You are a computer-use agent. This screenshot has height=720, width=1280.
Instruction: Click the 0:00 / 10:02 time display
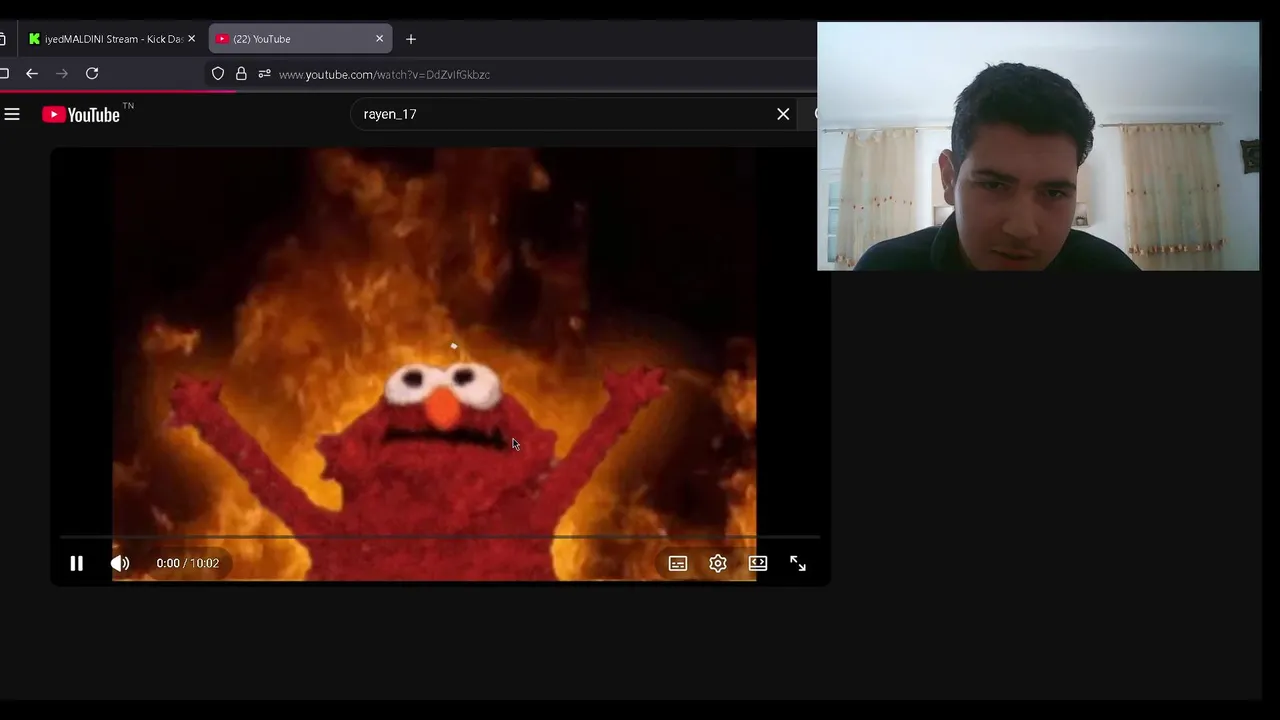pos(187,563)
